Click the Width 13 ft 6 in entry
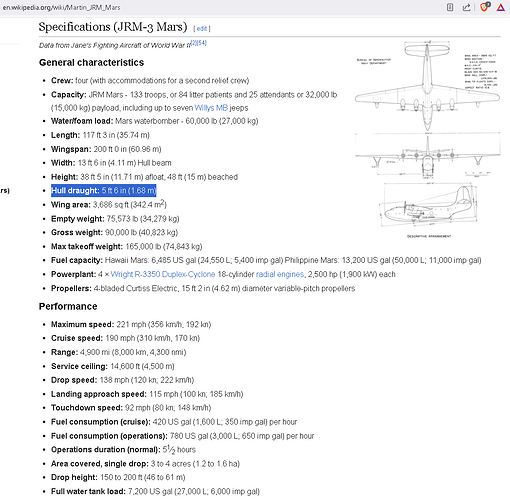The height and width of the screenshot is (500, 510). (x=111, y=163)
